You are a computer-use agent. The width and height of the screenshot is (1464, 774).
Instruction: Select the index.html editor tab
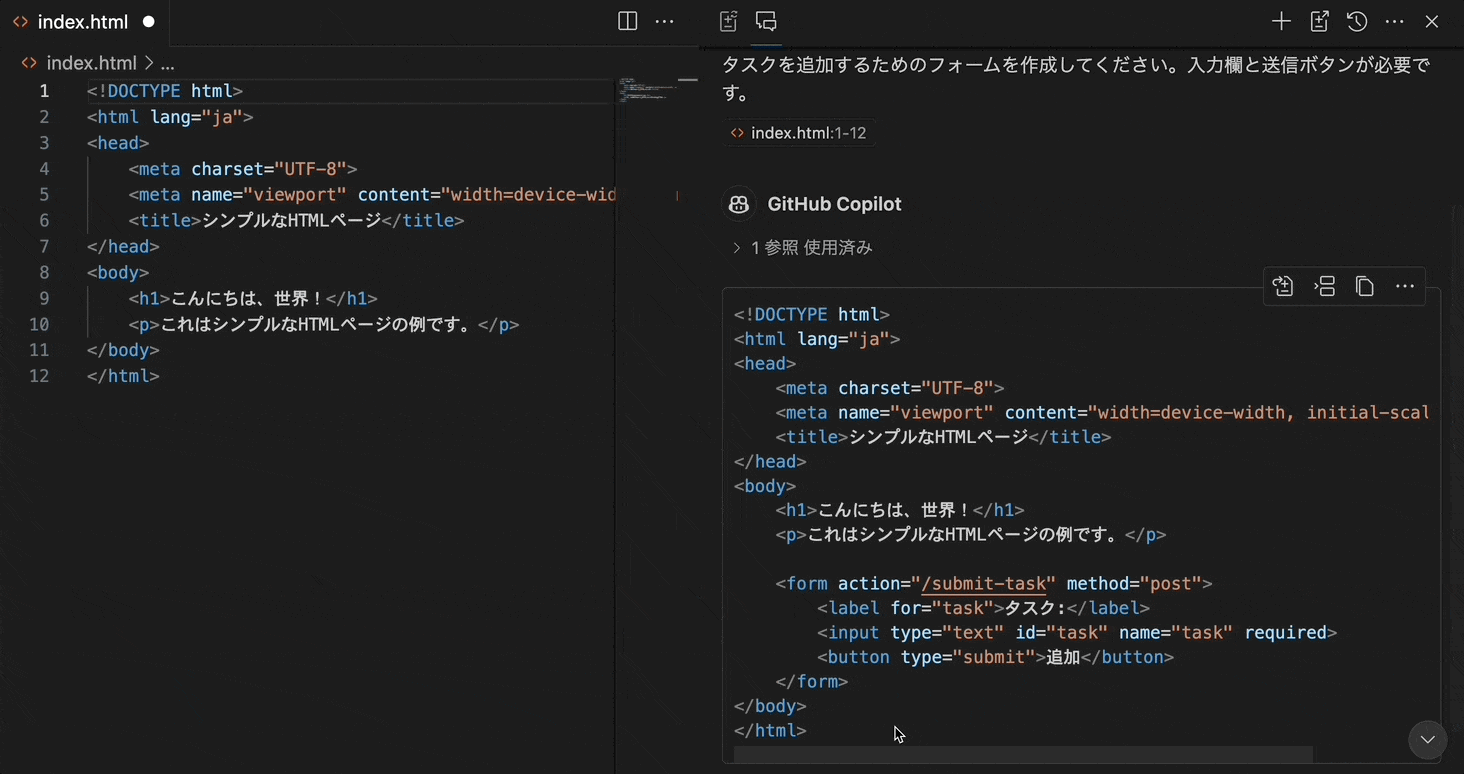click(x=84, y=22)
